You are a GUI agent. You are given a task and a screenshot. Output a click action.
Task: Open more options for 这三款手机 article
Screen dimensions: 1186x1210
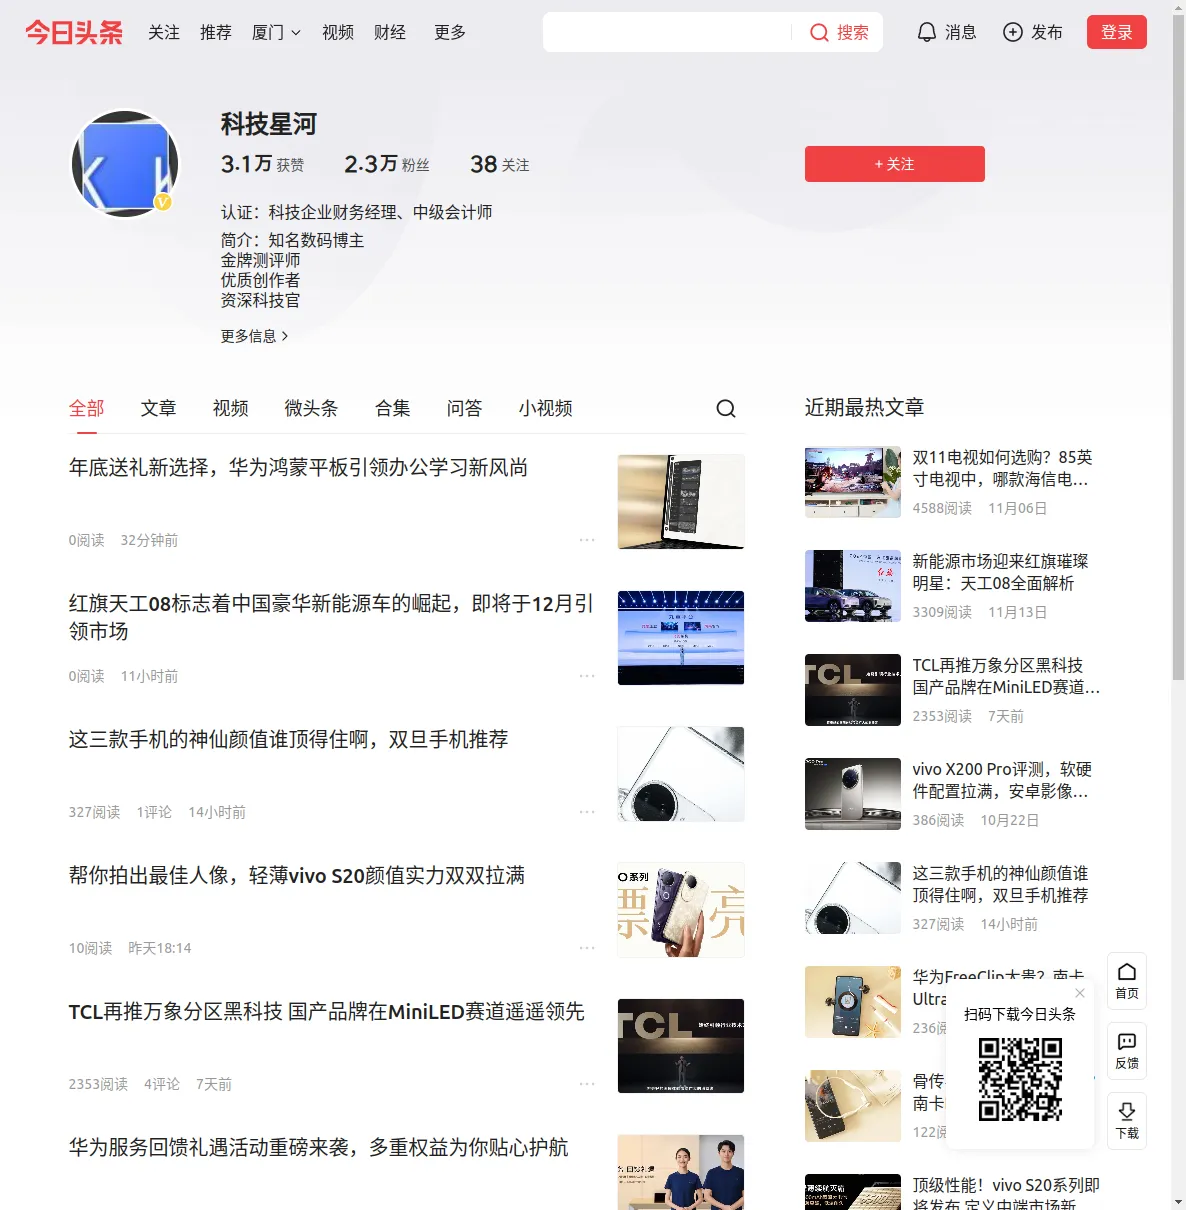pos(587,812)
